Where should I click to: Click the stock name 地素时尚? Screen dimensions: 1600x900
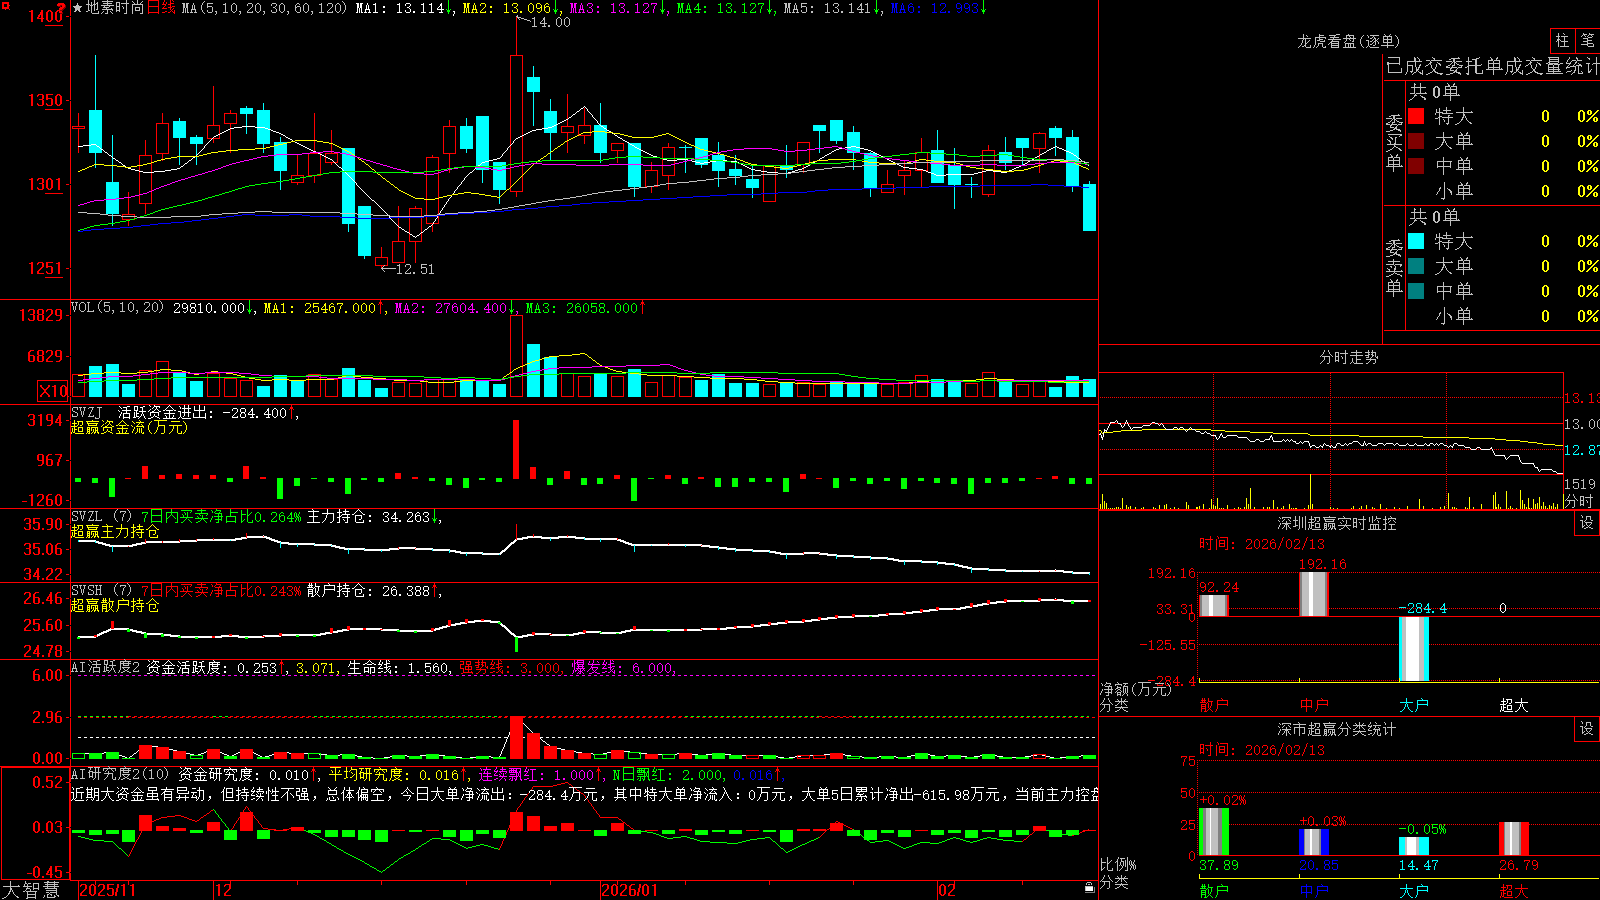point(115,8)
